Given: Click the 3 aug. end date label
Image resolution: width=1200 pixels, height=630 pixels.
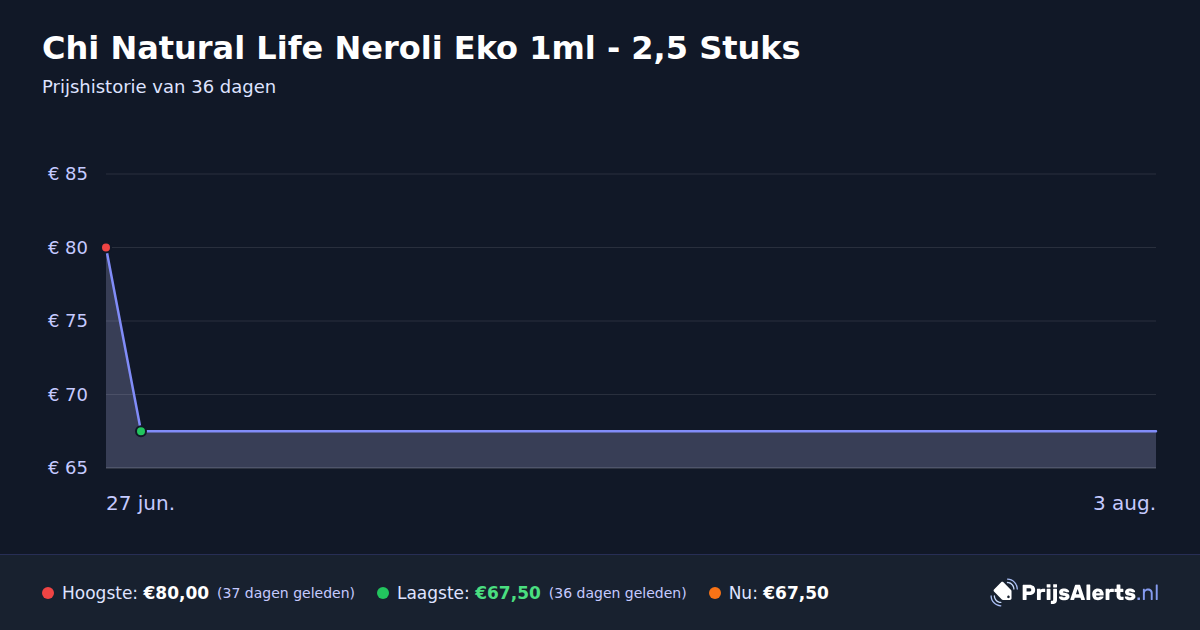Looking at the screenshot, I should click(x=1124, y=503).
